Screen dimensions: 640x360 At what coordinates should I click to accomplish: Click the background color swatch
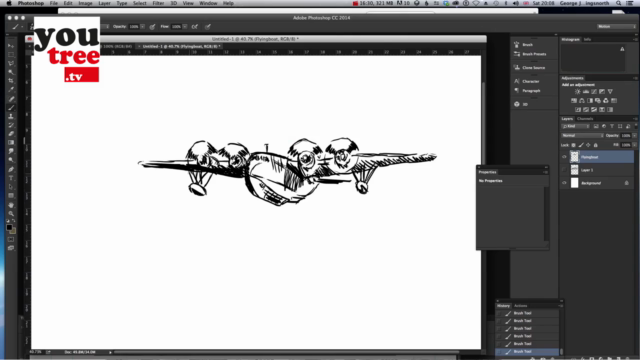(x=13, y=231)
